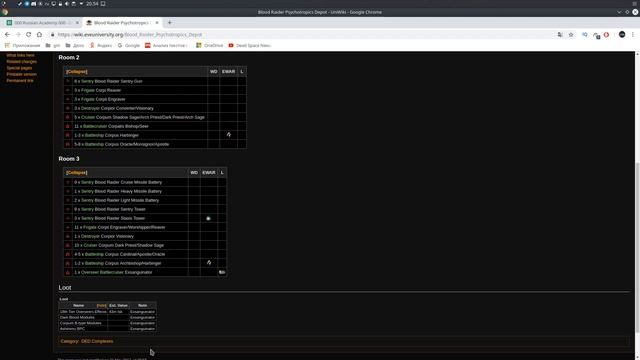
Task: View site security lock info
Action: tap(53, 35)
